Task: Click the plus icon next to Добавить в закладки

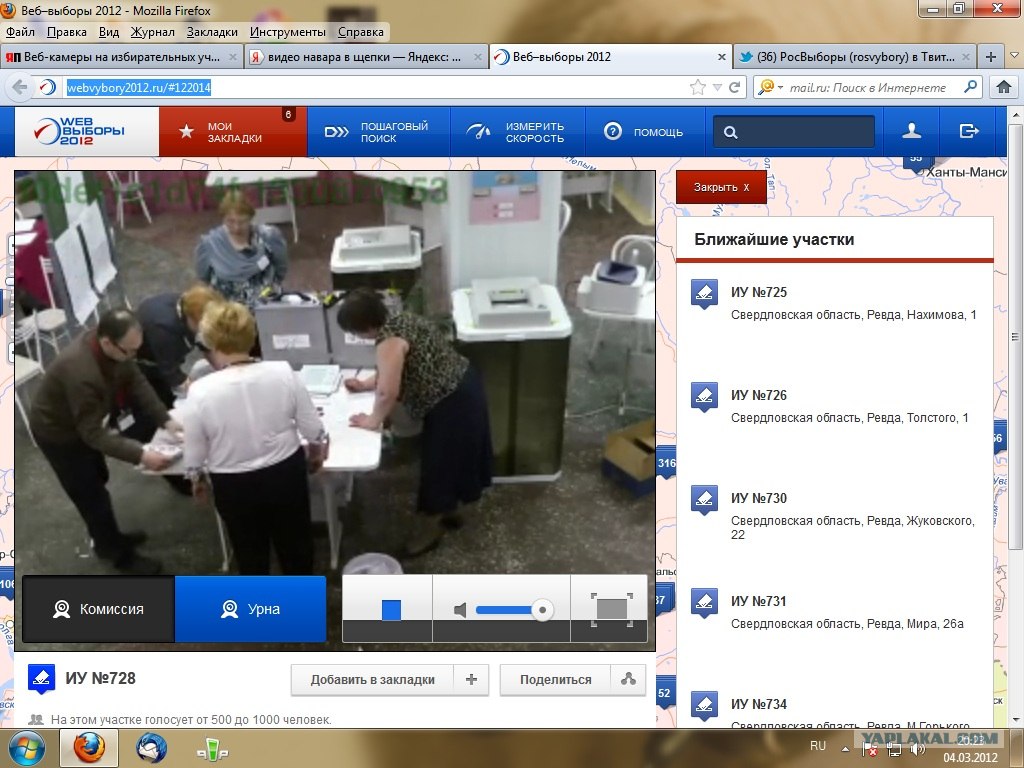Action: (471, 680)
